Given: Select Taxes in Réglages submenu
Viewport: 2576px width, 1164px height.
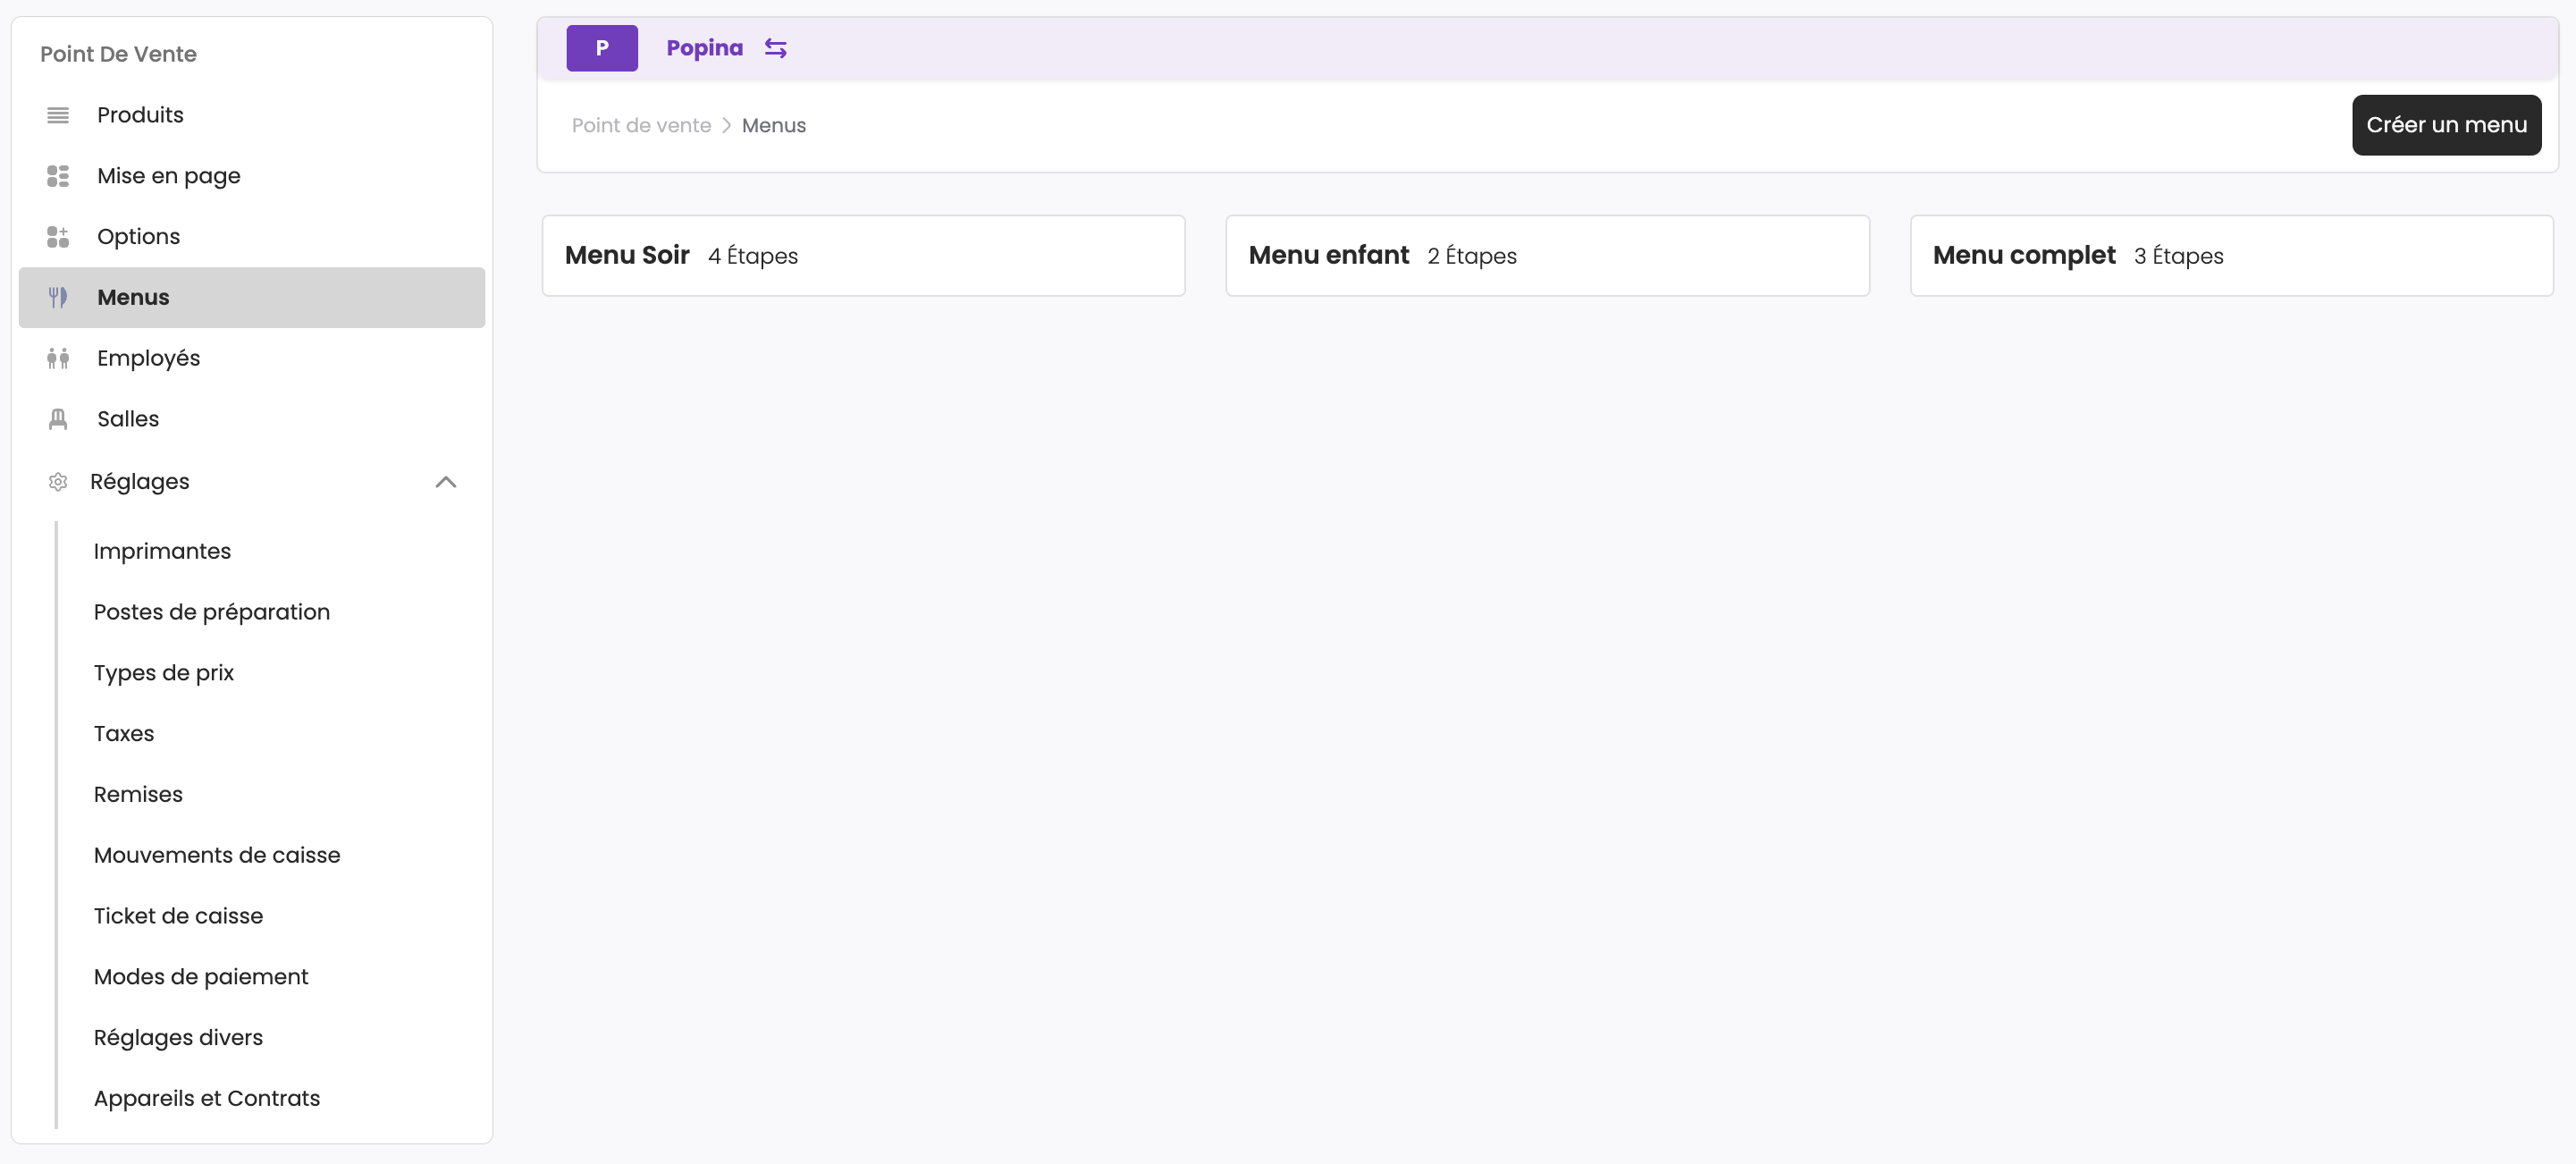Looking at the screenshot, I should pos(124,733).
